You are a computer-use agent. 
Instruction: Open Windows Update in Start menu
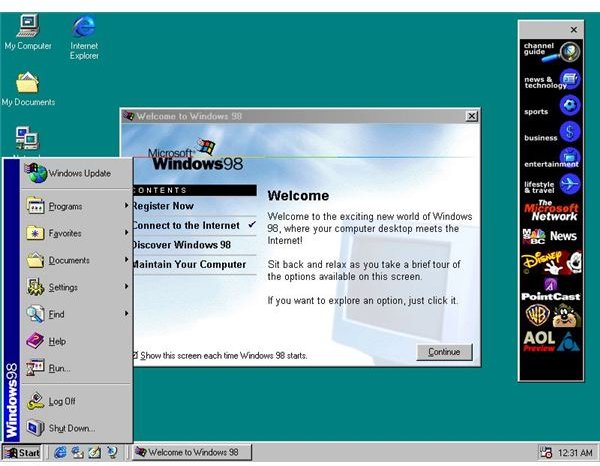(x=76, y=173)
